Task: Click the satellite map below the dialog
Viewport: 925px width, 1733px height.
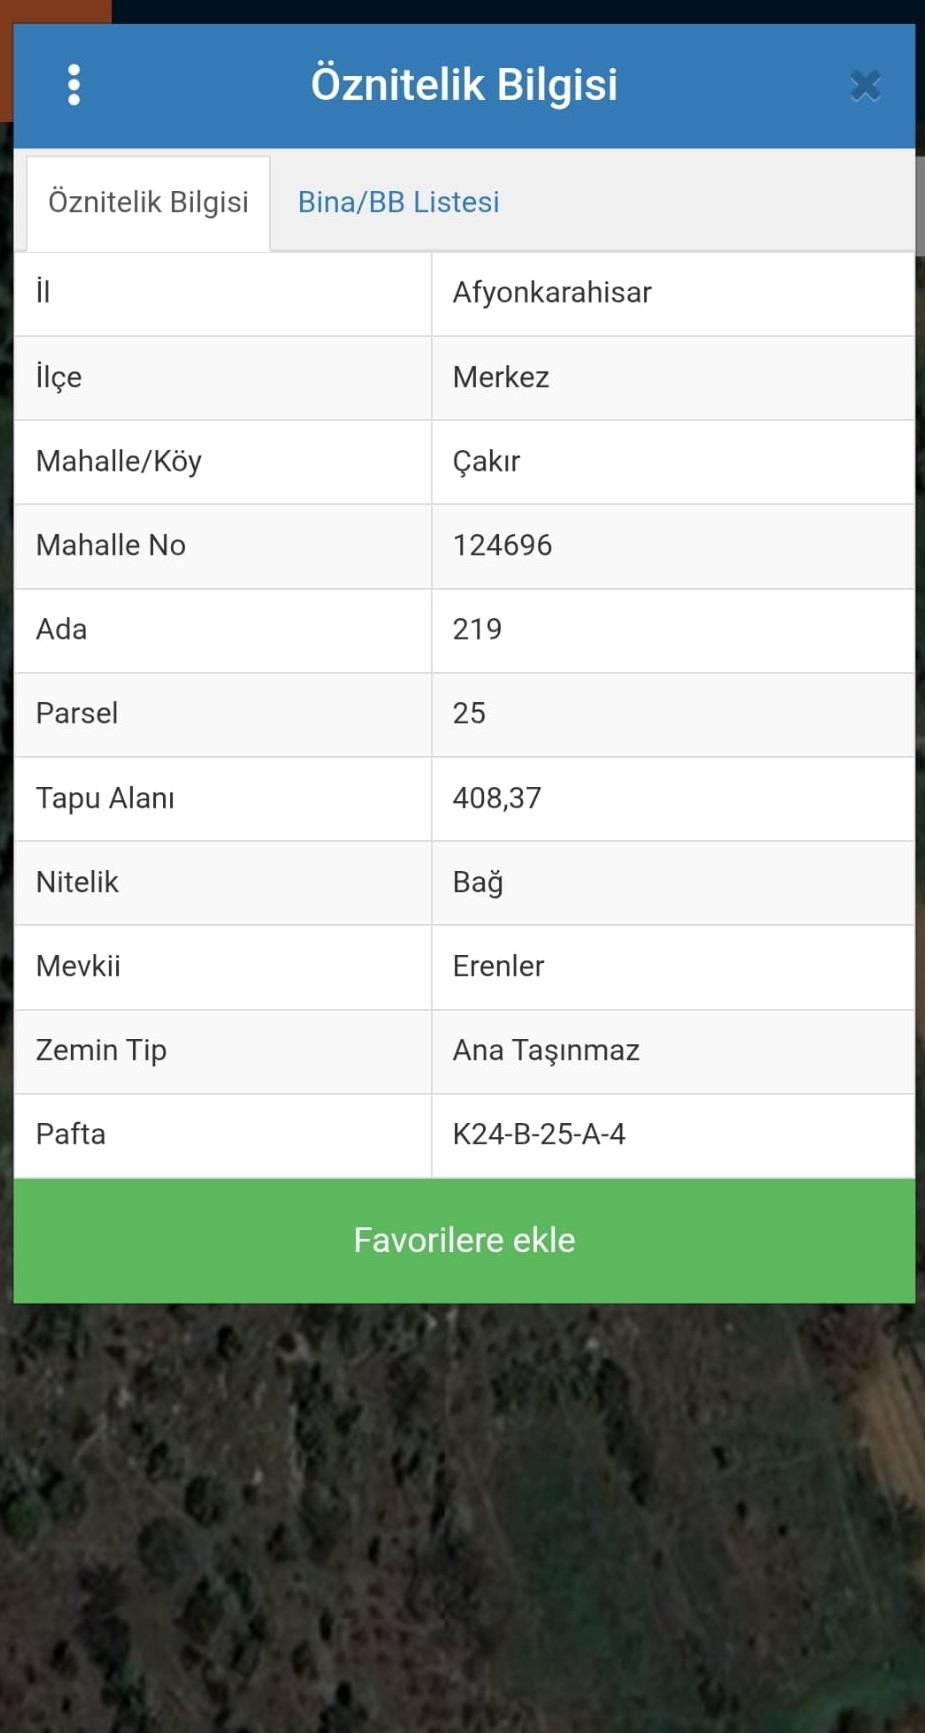Action: point(462,1520)
